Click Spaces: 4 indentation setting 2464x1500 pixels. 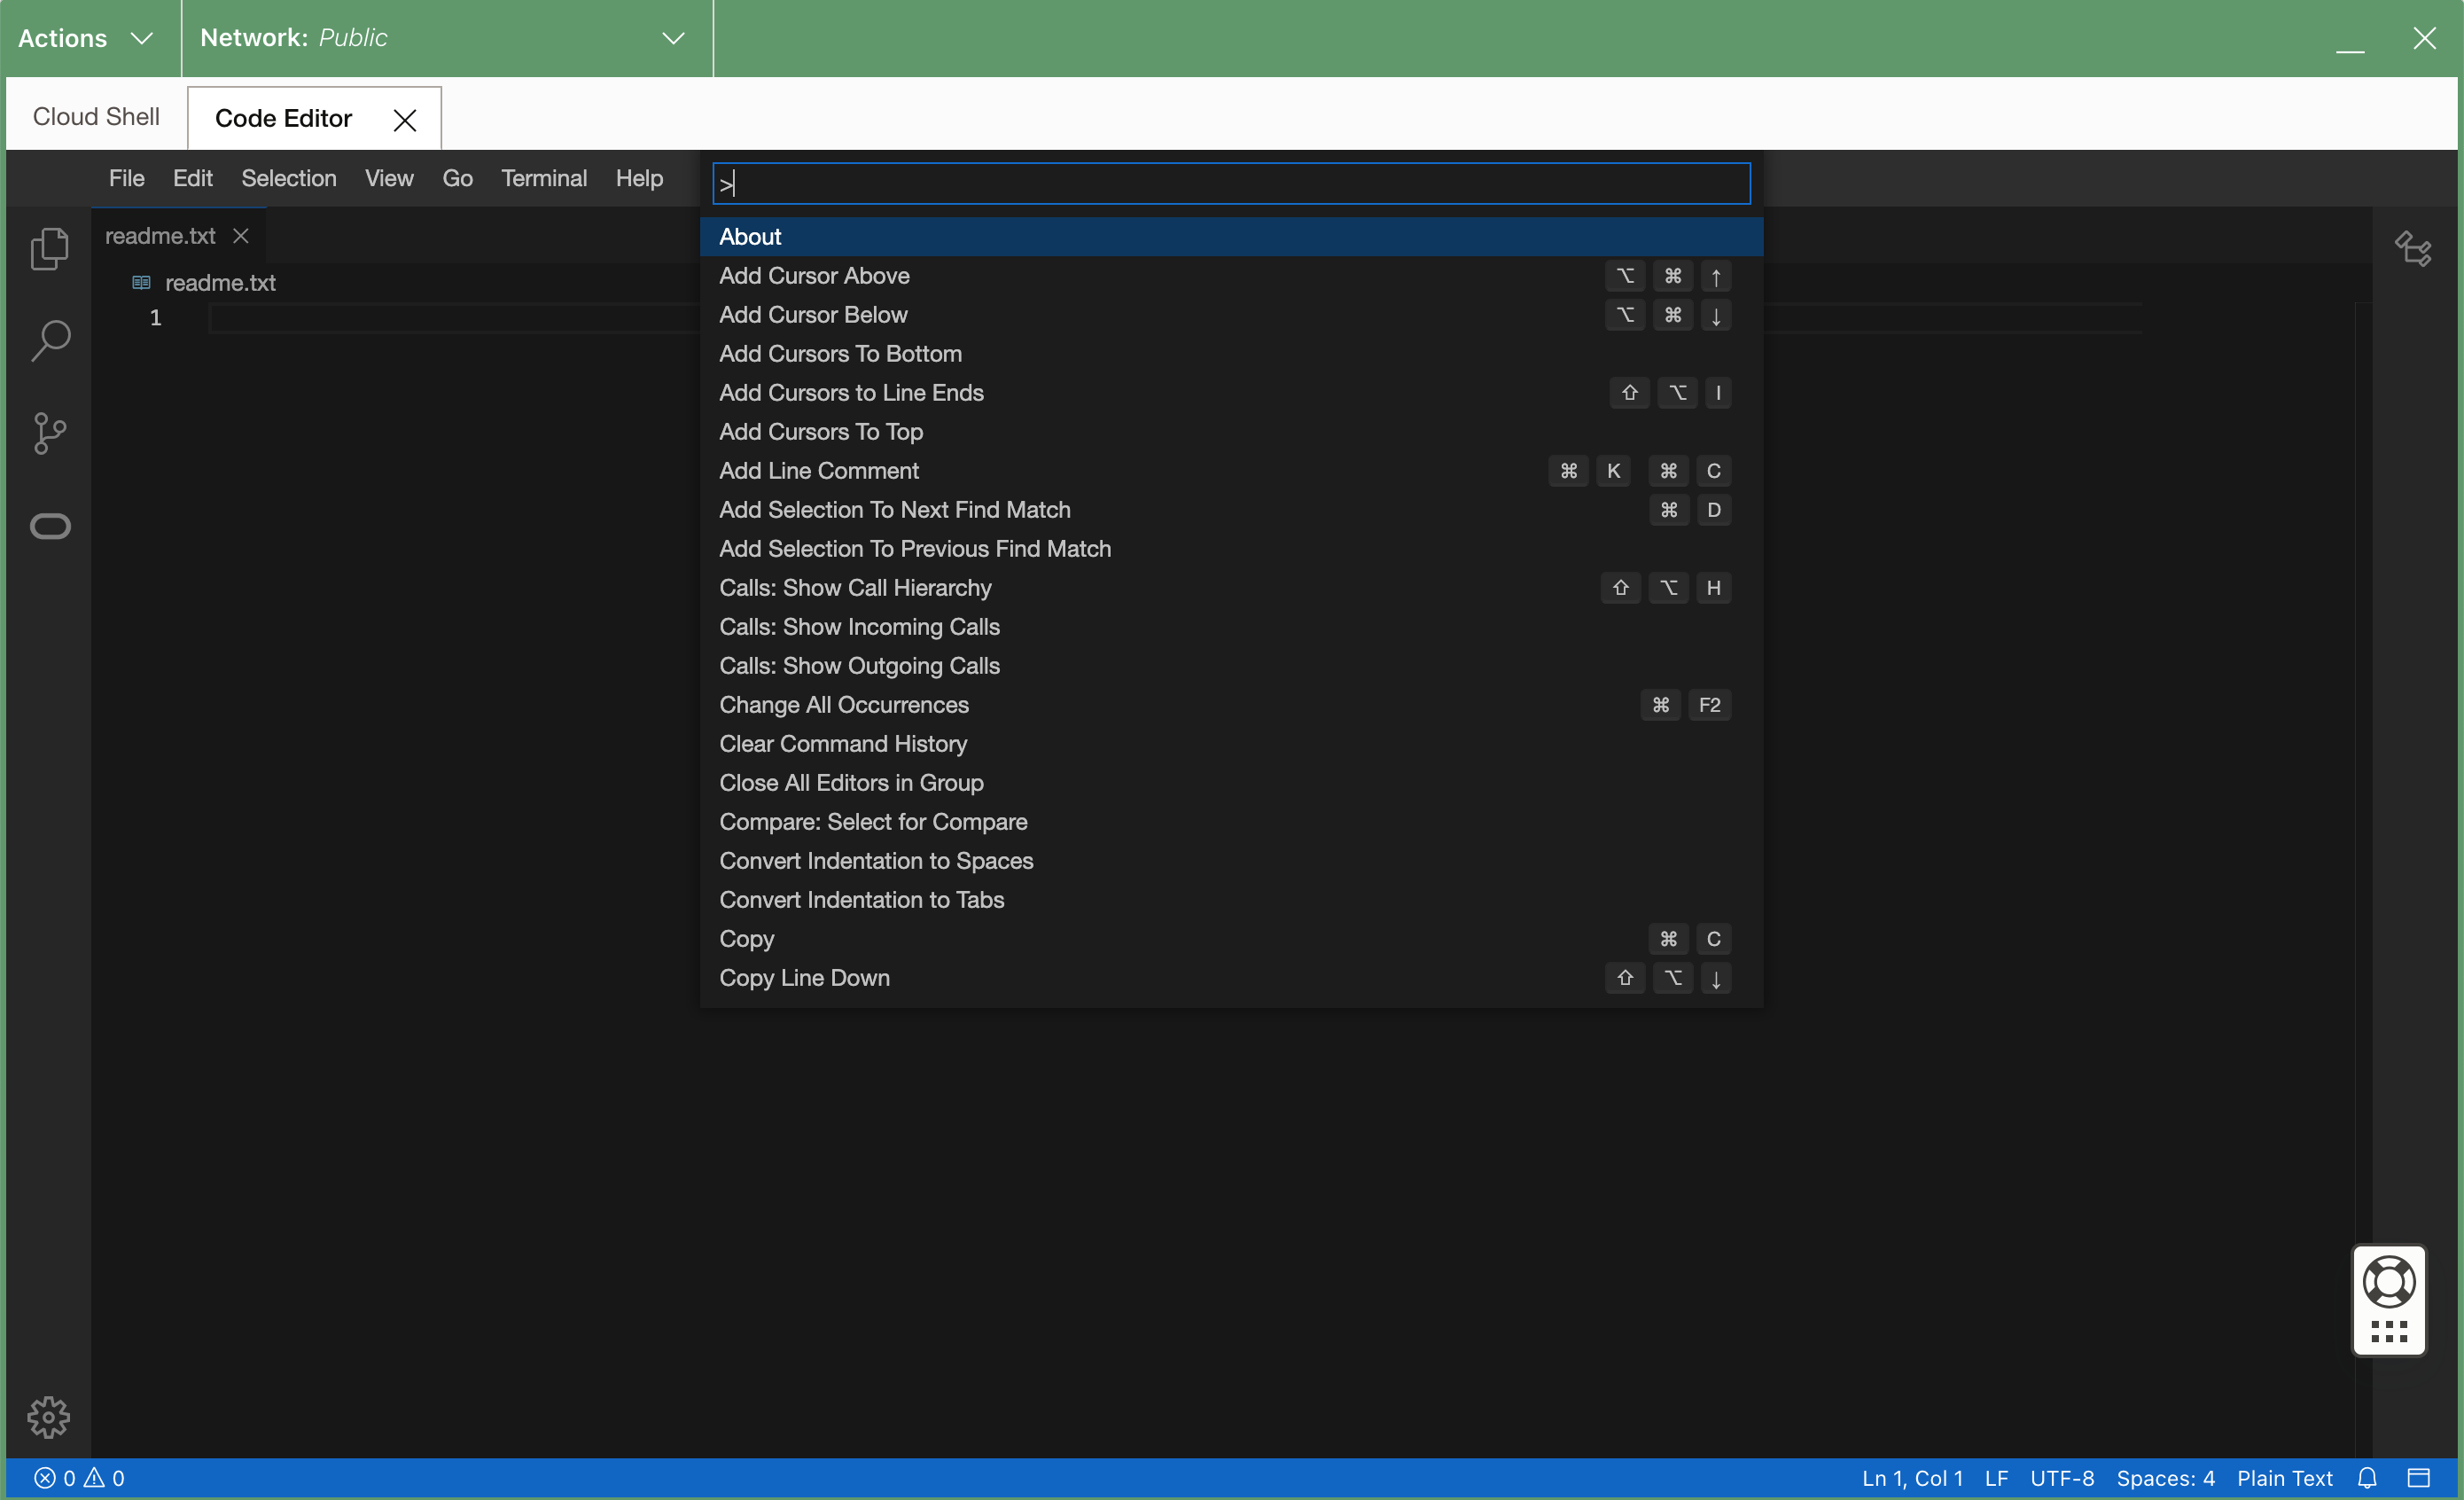point(2166,1478)
